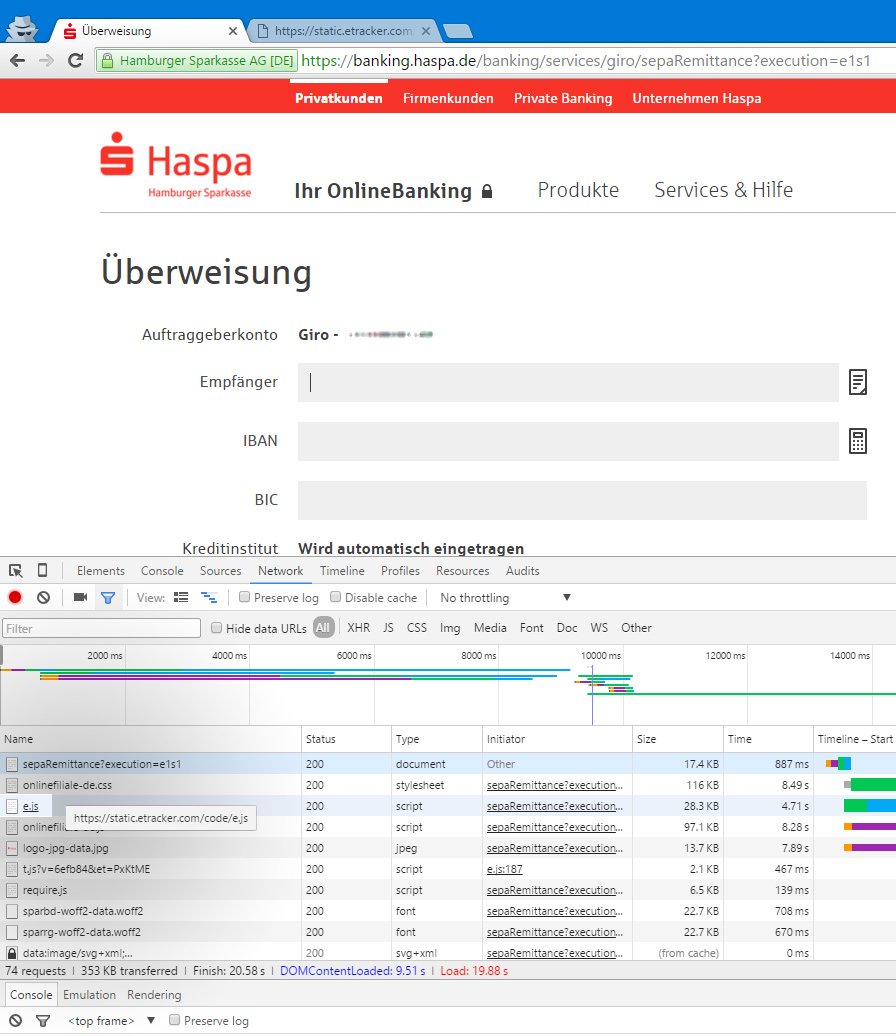
Task: Sort by the Size column header
Action: click(677, 739)
